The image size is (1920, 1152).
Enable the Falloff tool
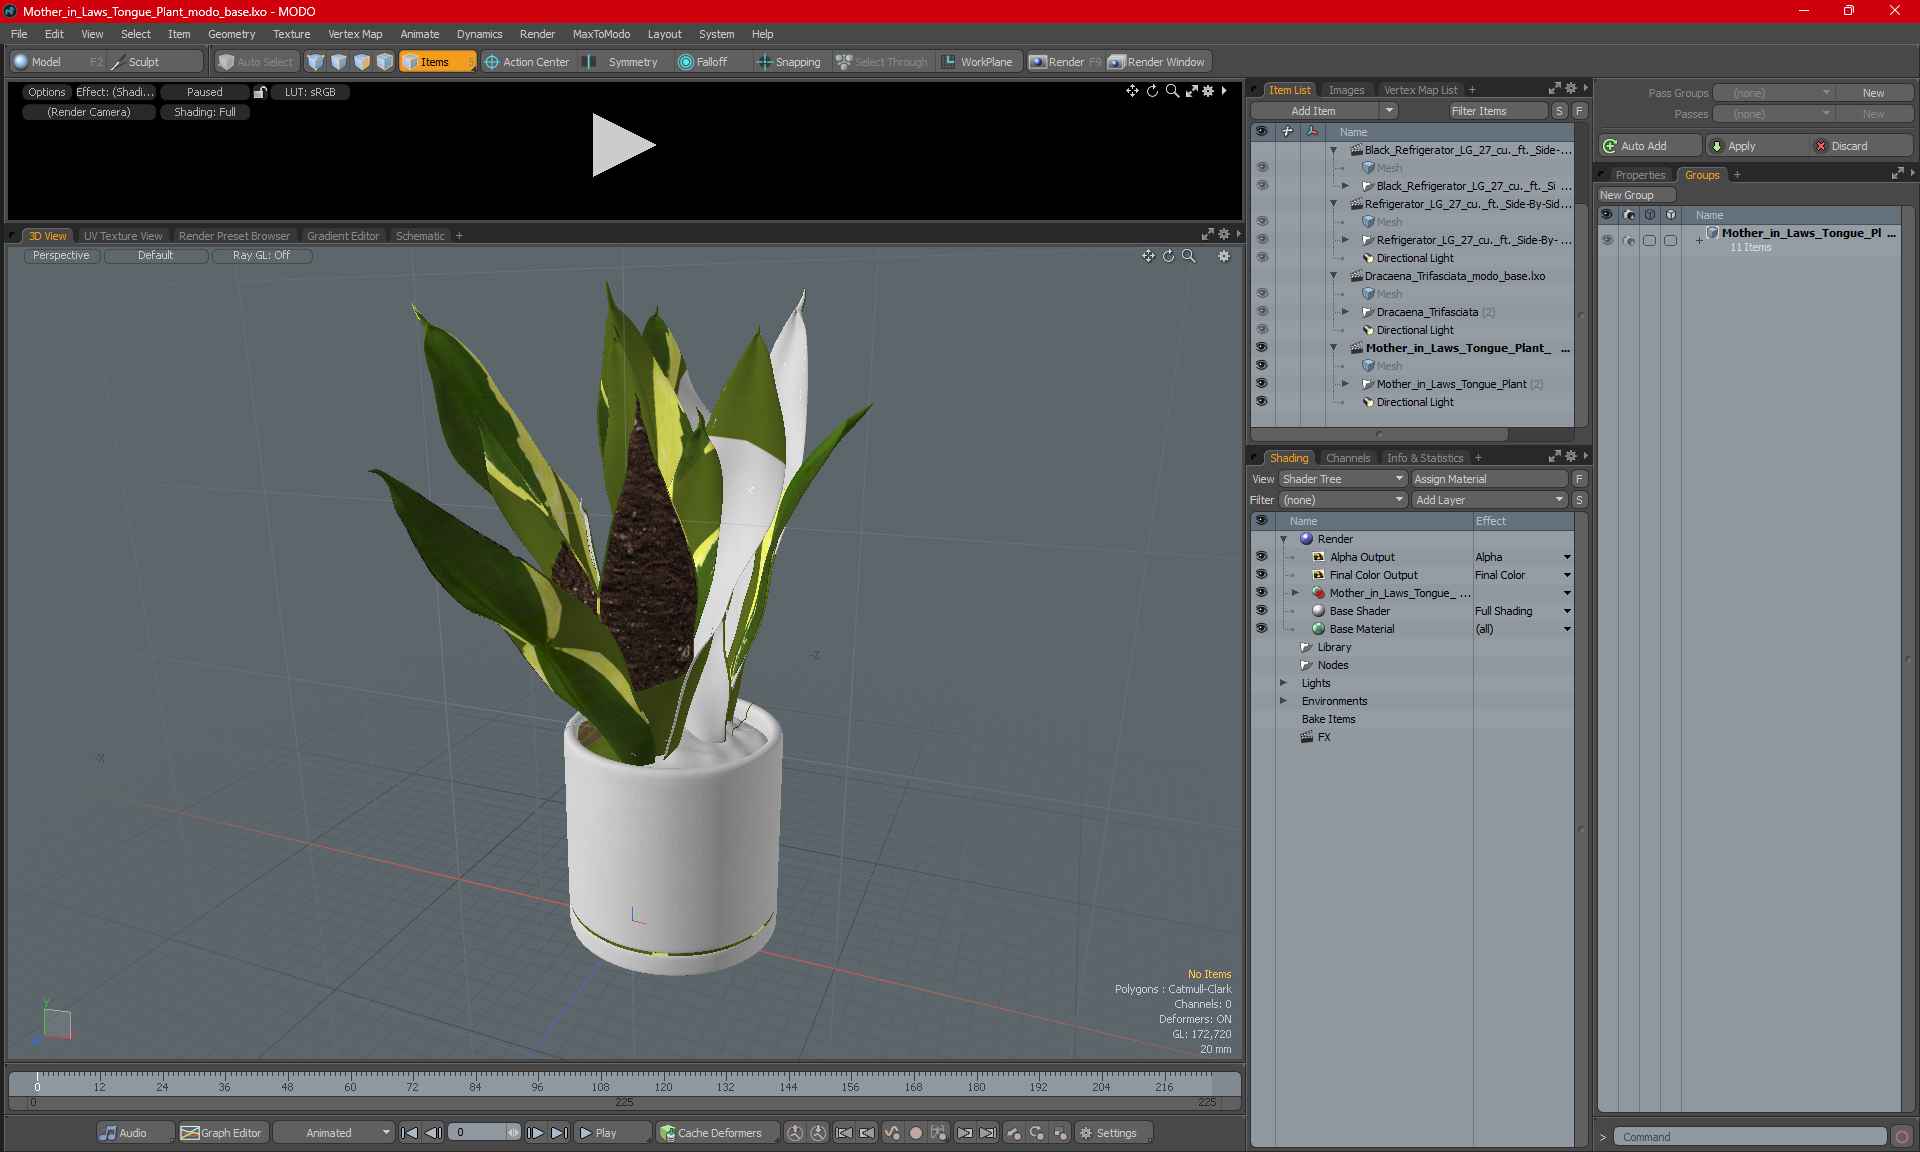click(686, 62)
